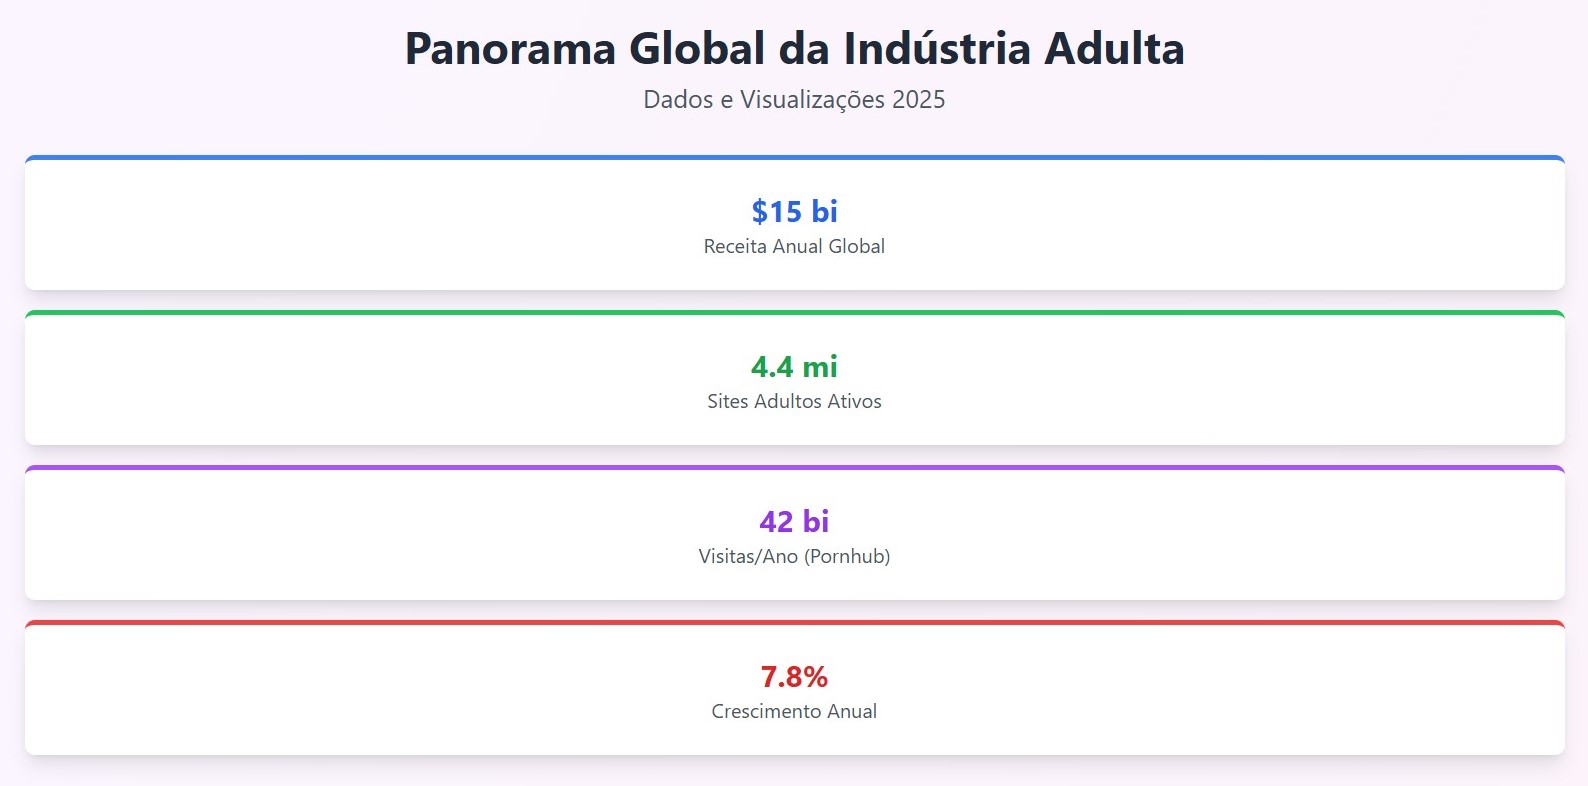
Task: Click the "(Pornhub)" text in the visits card
Action: point(847,556)
